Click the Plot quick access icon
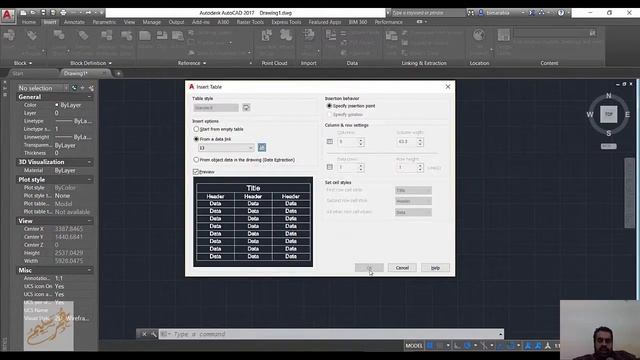This screenshot has height=360, width=640. point(63,13)
